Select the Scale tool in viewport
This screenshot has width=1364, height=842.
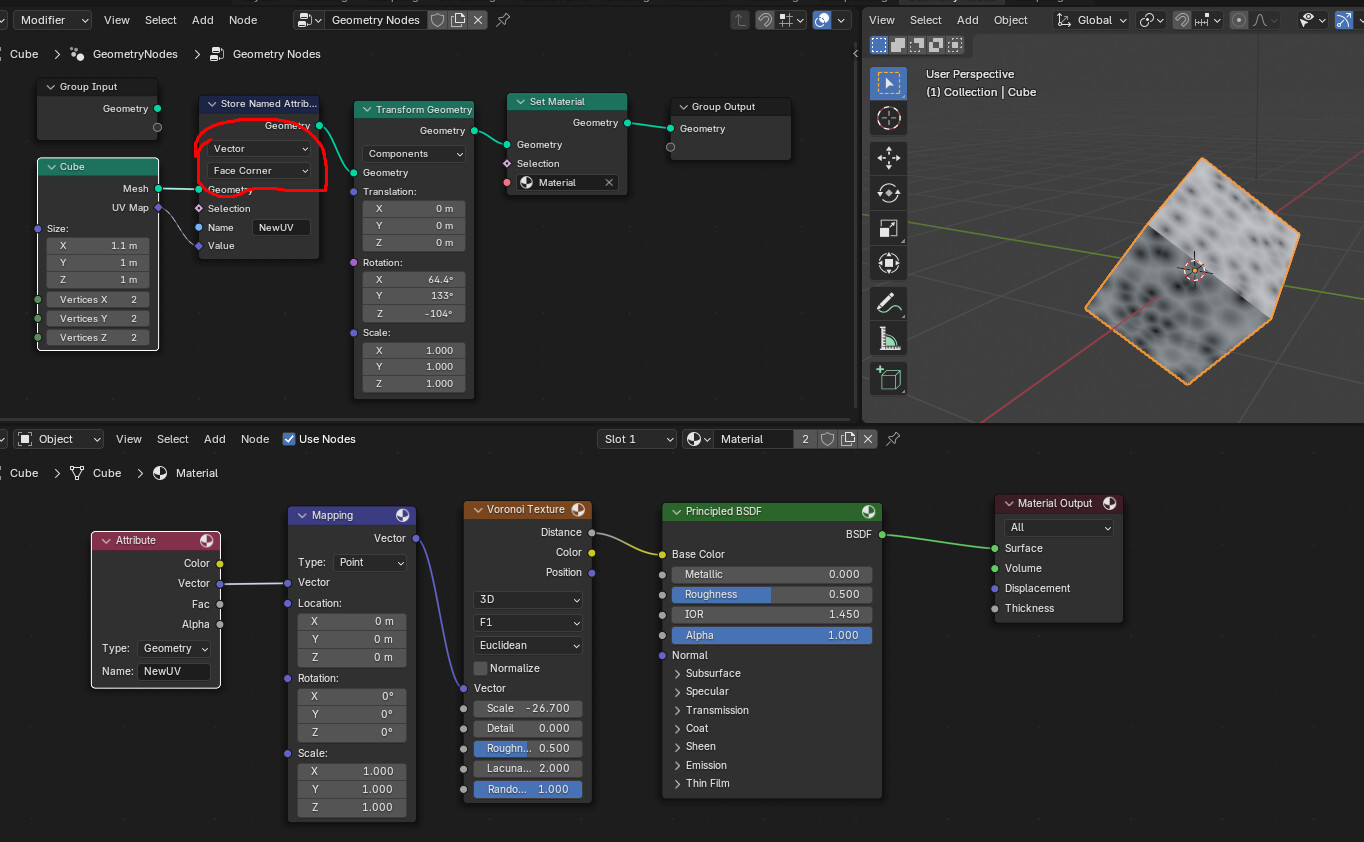click(x=888, y=228)
